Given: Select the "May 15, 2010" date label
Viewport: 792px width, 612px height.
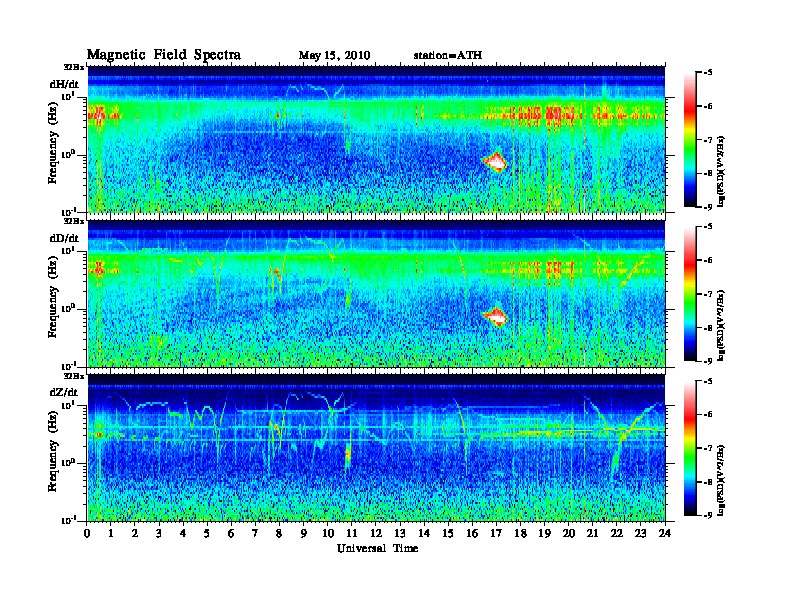Looking at the screenshot, I should [334, 55].
